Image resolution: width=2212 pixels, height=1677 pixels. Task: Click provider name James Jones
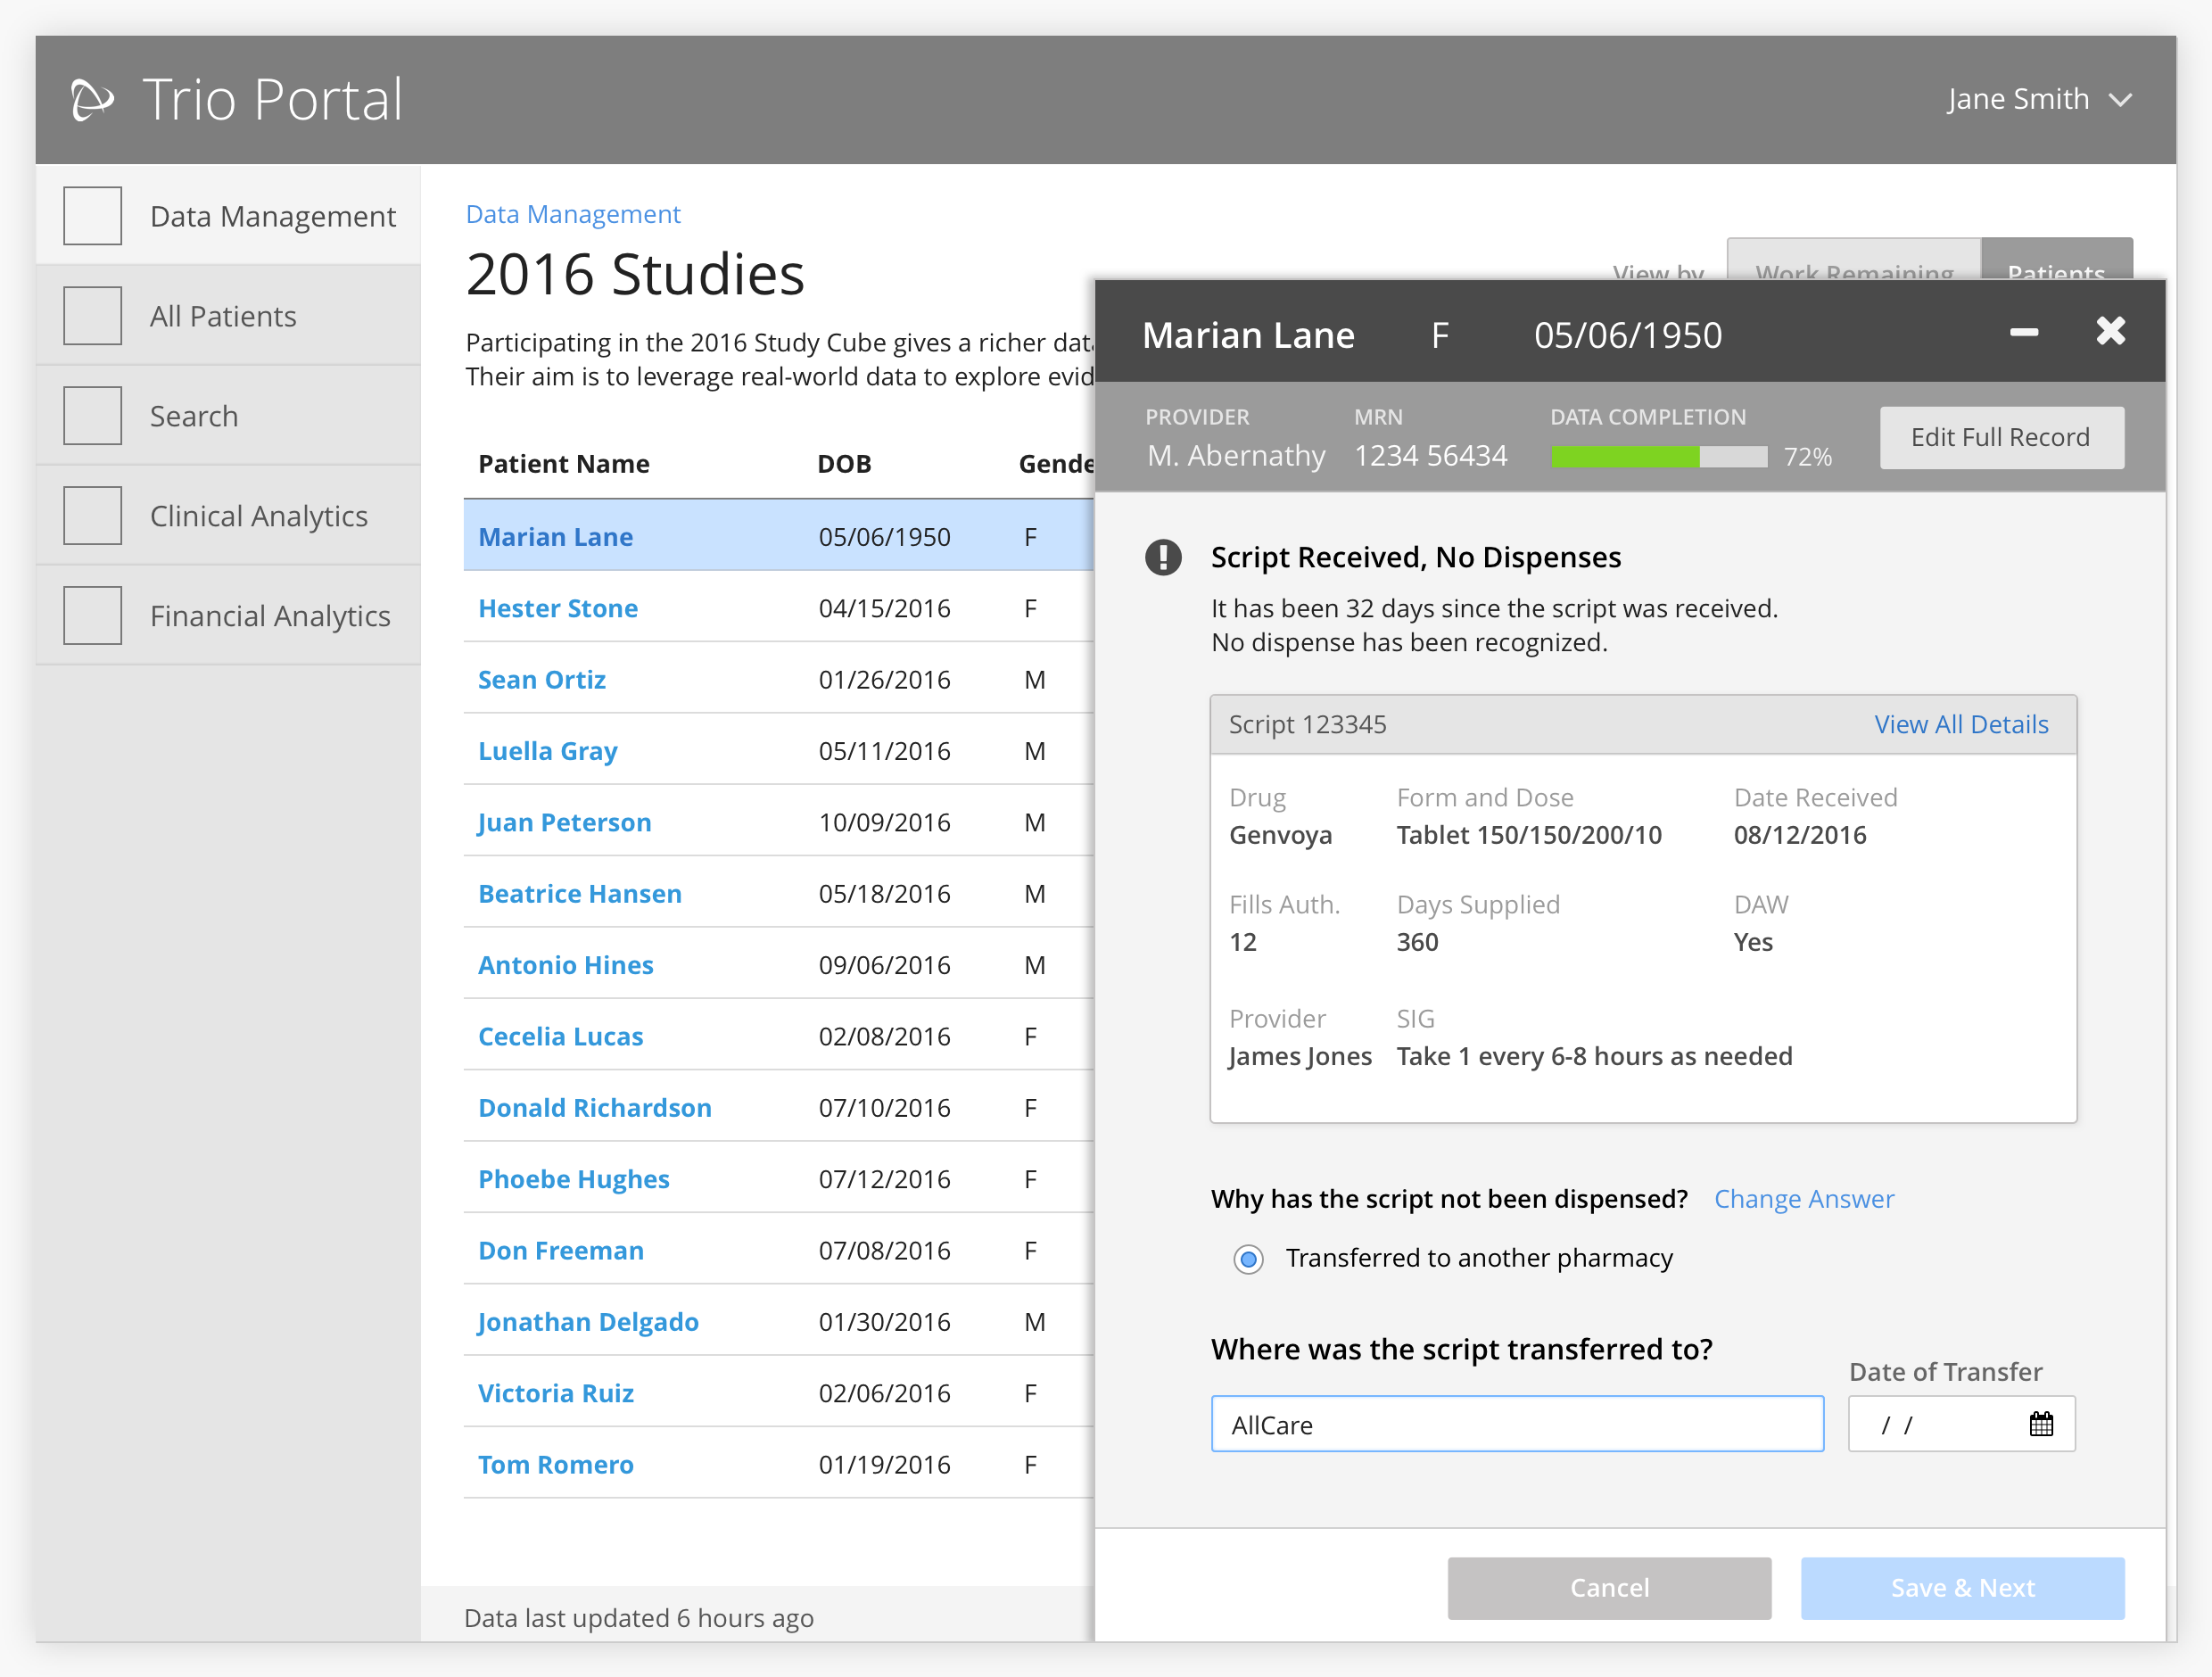(1300, 1057)
